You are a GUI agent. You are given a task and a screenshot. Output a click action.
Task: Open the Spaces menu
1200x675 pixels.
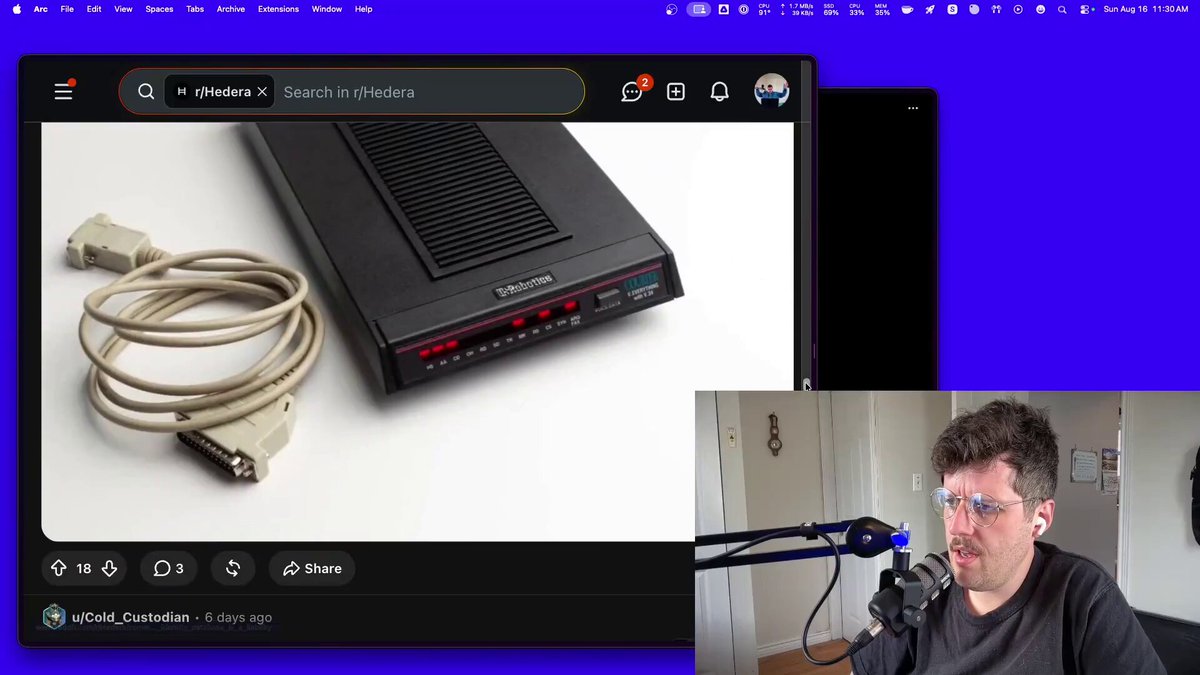click(160, 9)
